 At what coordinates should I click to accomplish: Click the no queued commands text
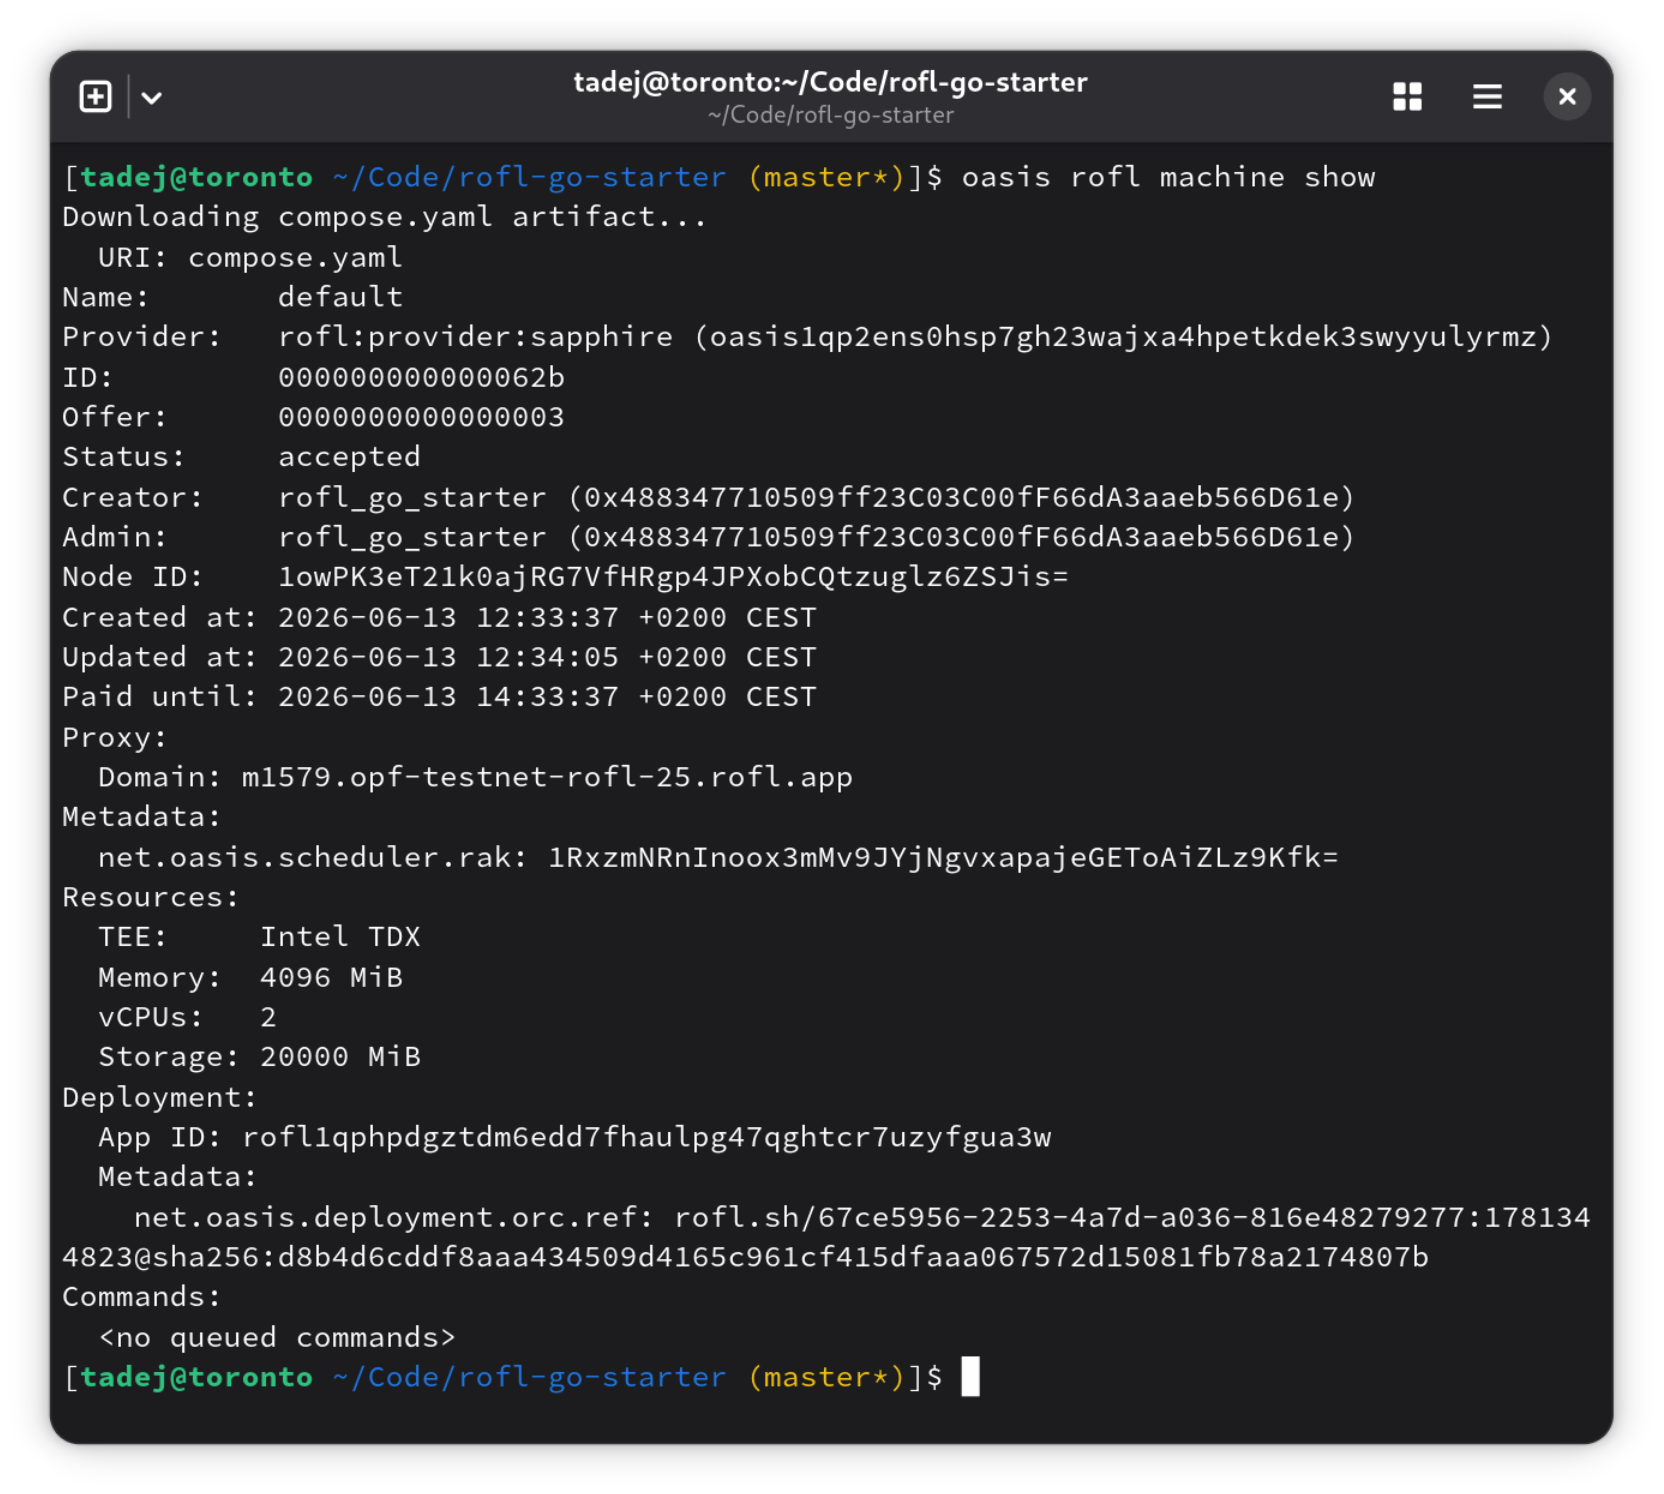[x=277, y=1337]
